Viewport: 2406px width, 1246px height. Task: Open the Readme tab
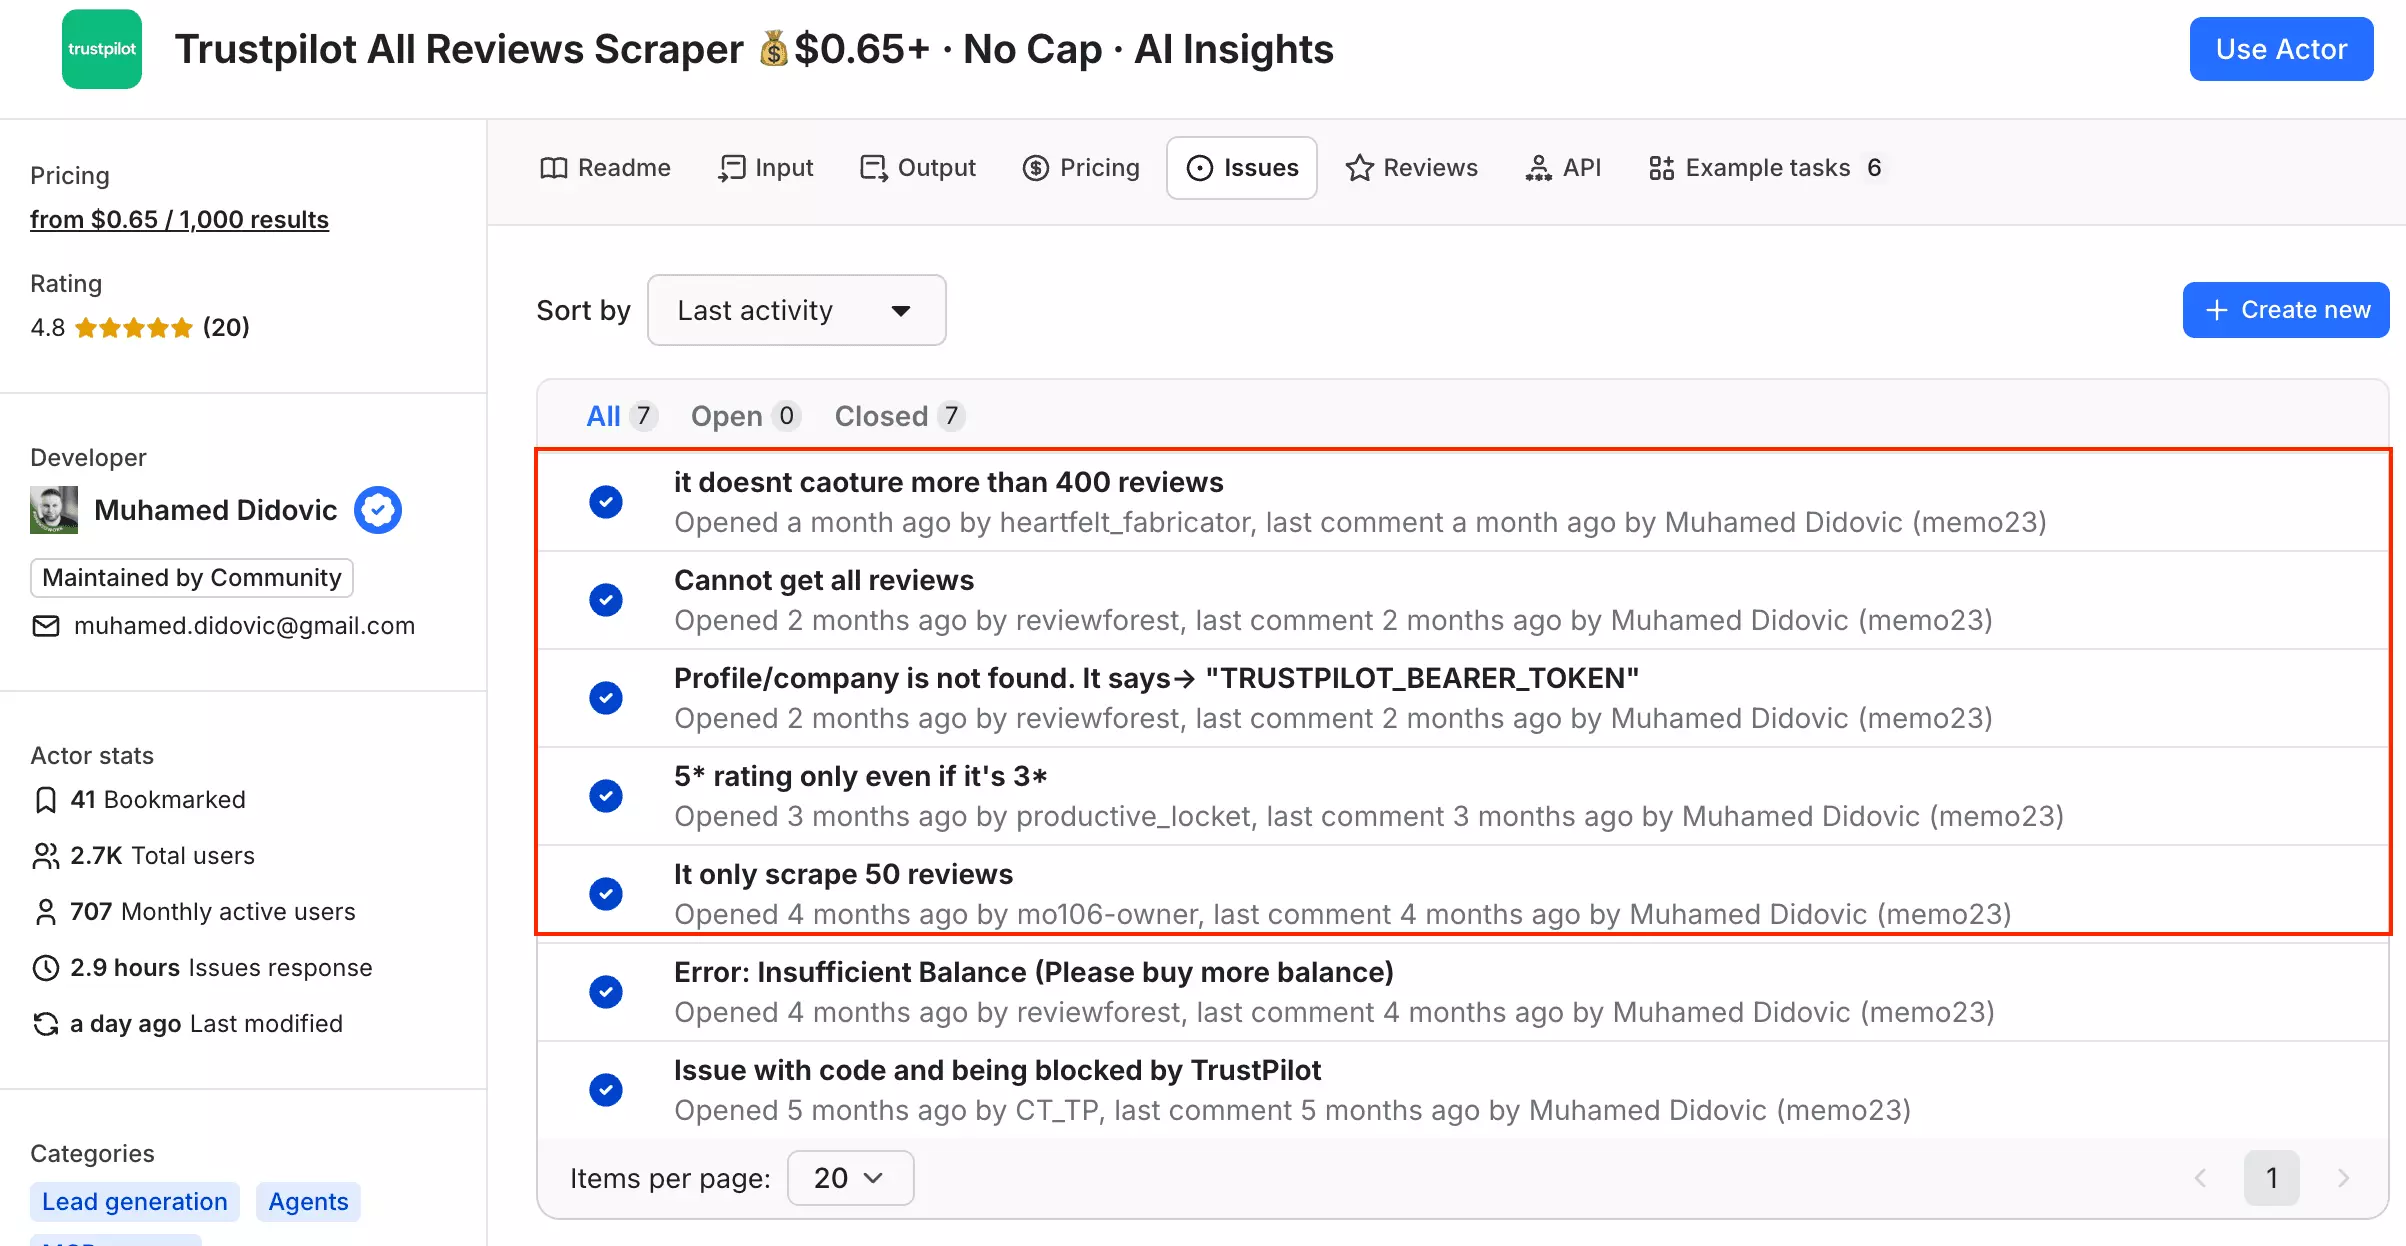605,167
